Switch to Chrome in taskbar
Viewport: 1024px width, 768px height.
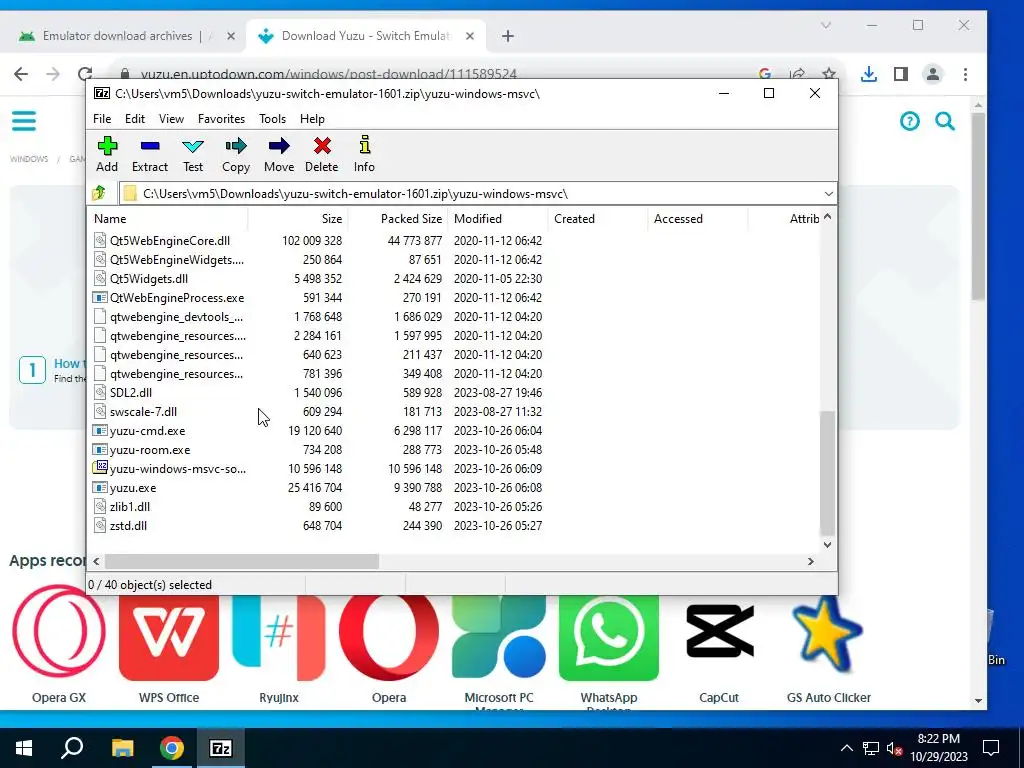[x=172, y=748]
